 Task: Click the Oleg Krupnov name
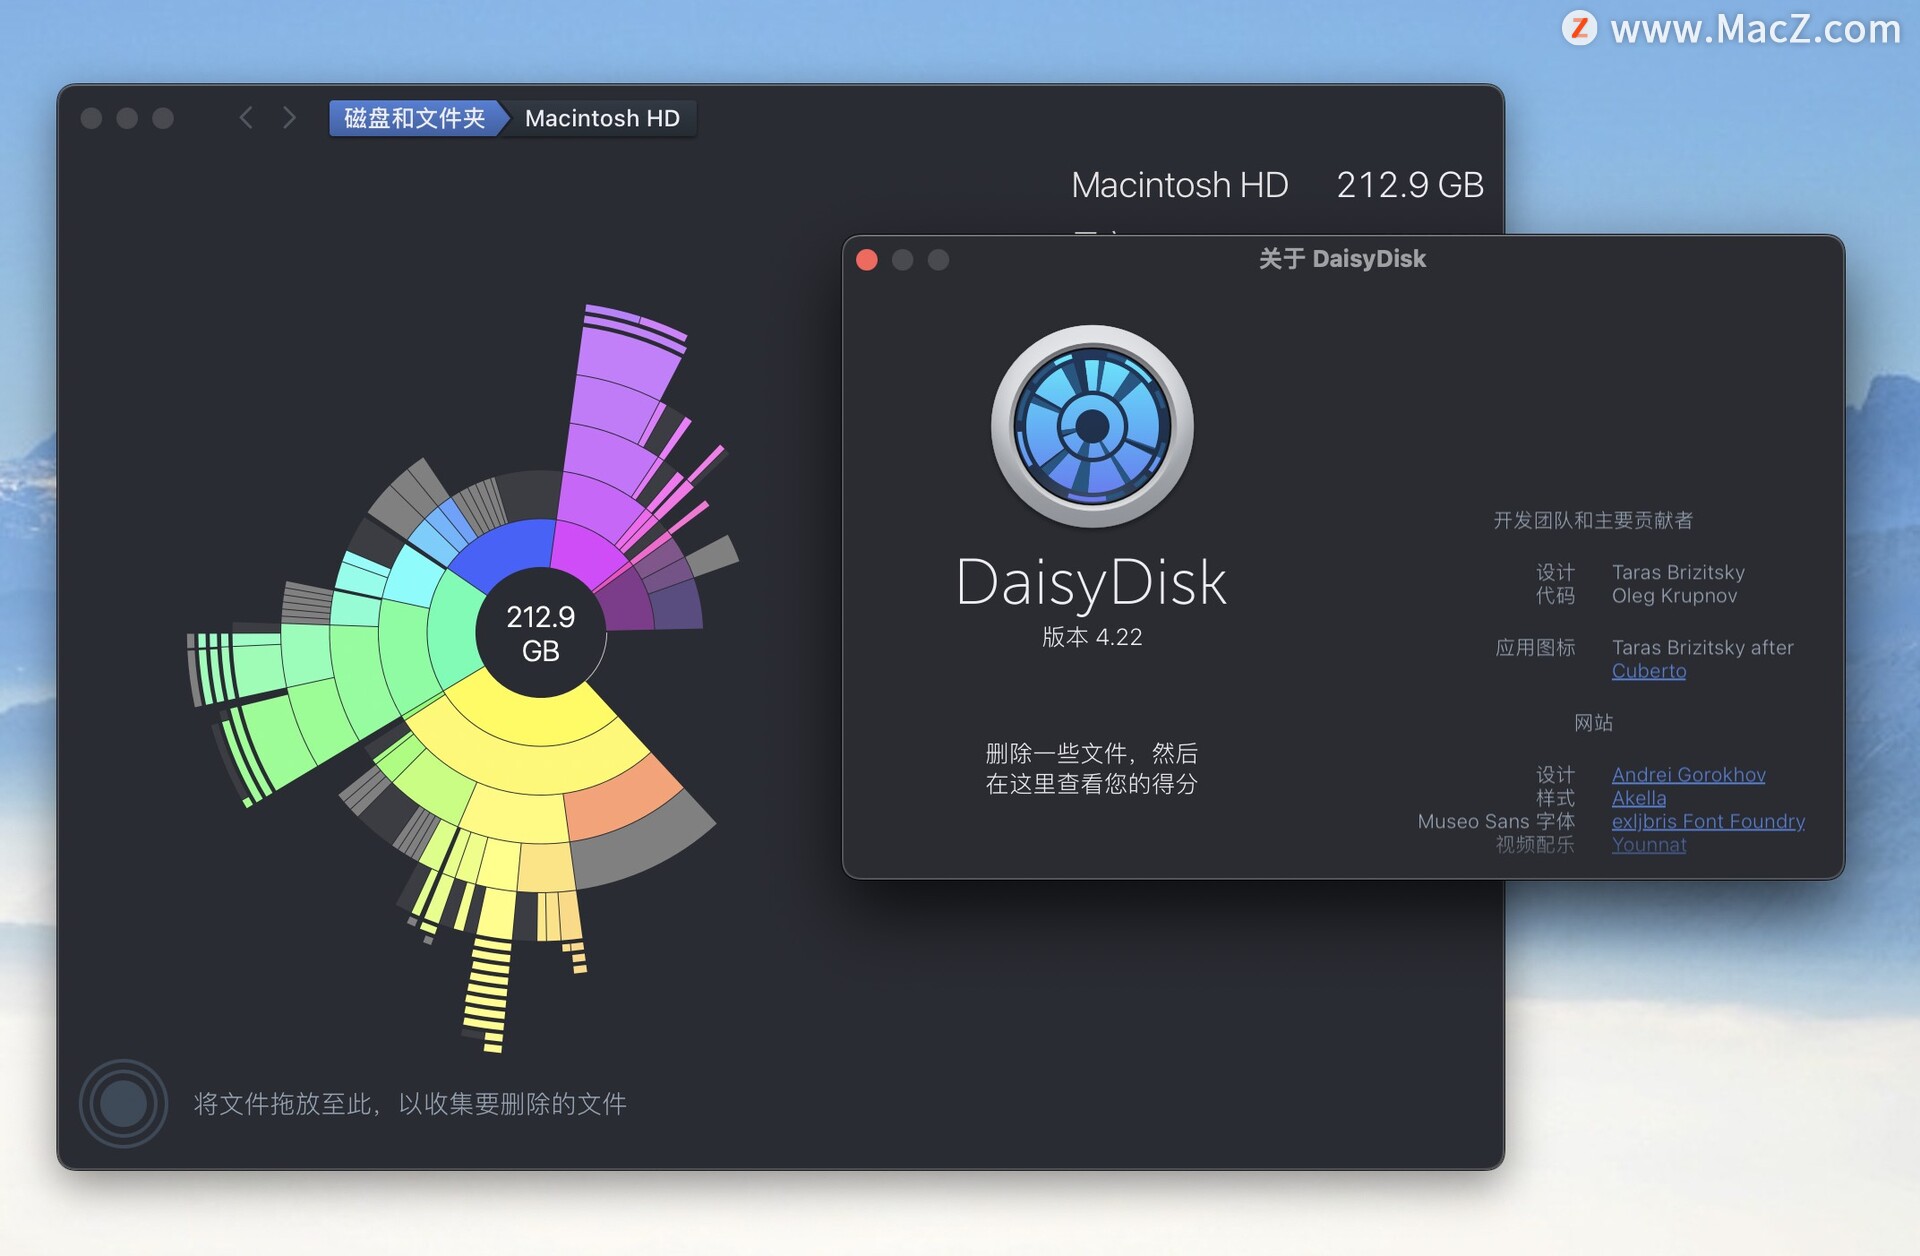1674,595
